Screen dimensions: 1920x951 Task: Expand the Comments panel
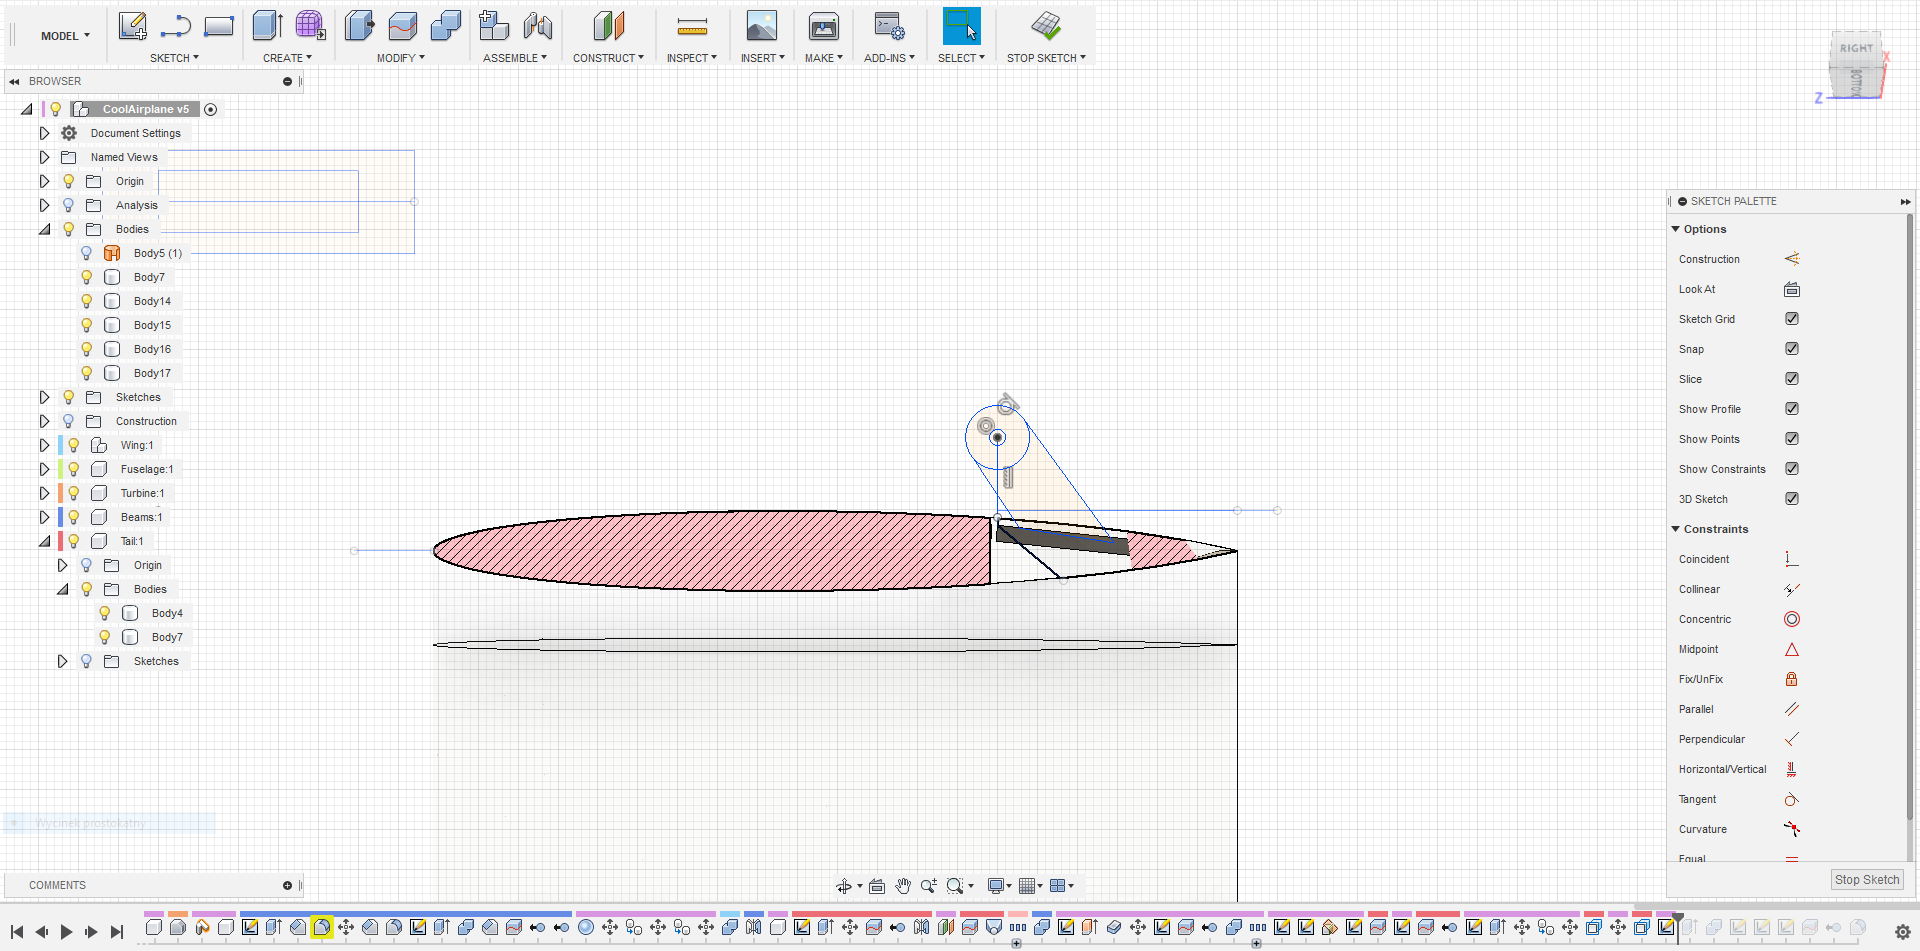(287, 885)
